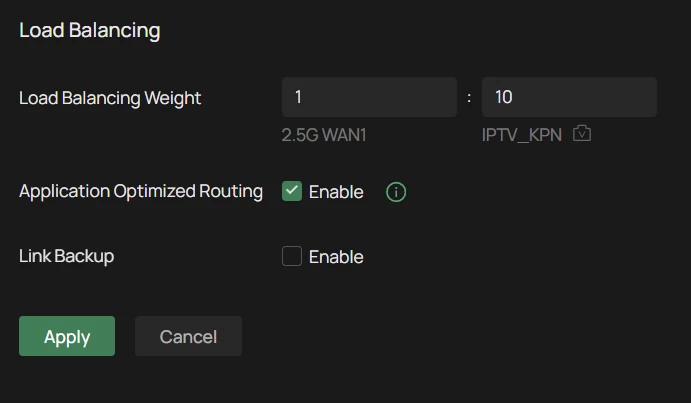
Task: Click the weight field showing value 10
Action: [569, 97]
